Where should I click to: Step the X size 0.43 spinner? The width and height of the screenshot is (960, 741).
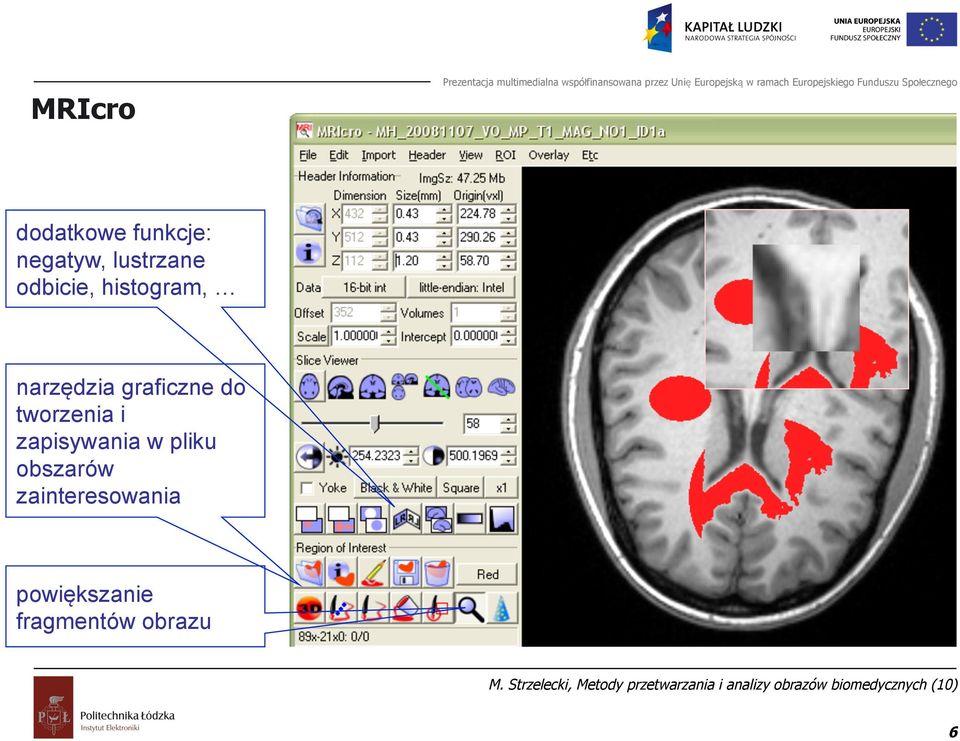444,214
